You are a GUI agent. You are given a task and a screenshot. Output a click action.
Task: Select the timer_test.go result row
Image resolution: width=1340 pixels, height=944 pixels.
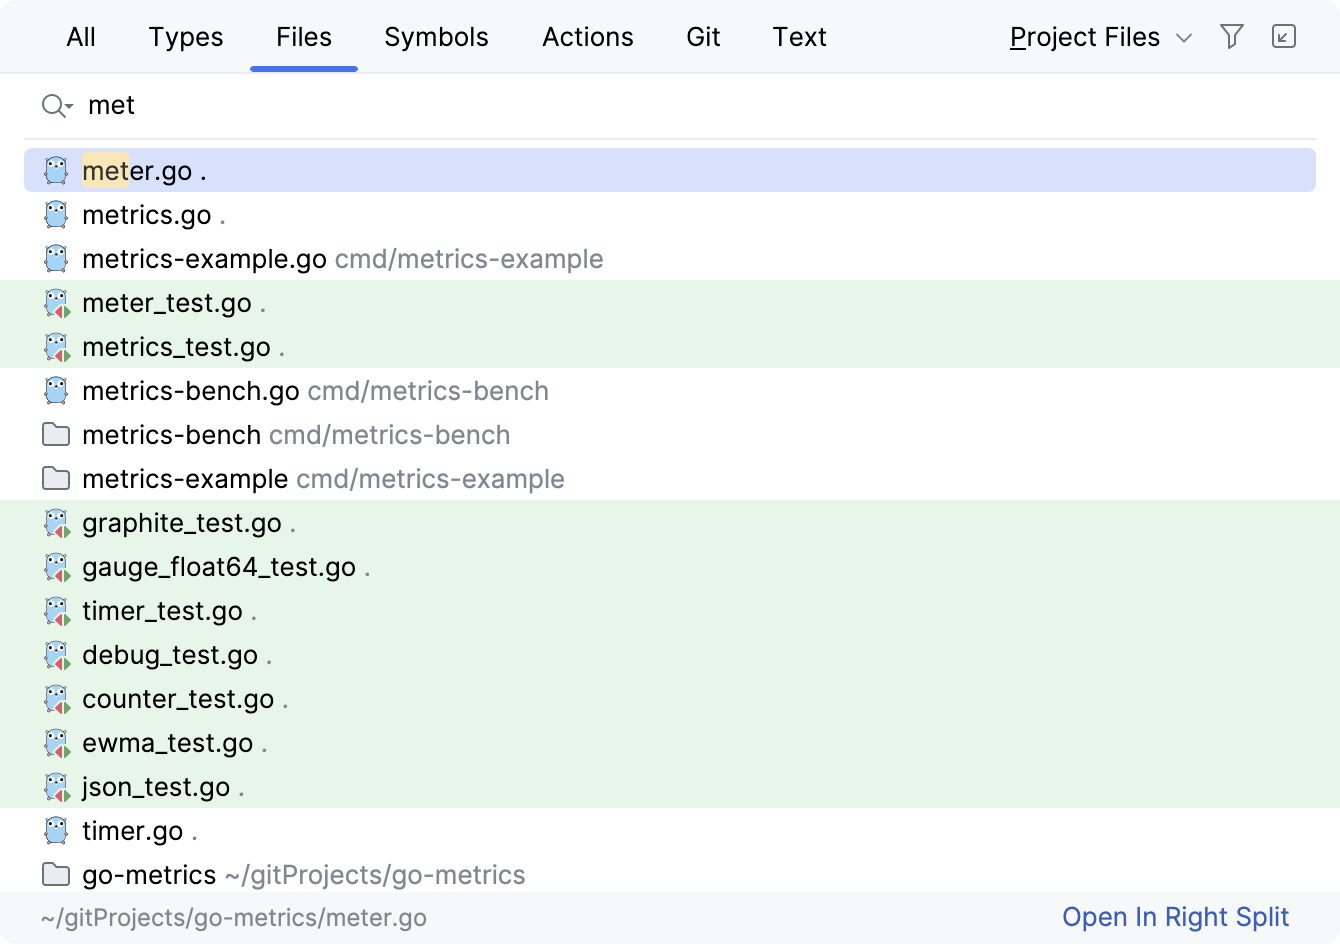(x=164, y=610)
